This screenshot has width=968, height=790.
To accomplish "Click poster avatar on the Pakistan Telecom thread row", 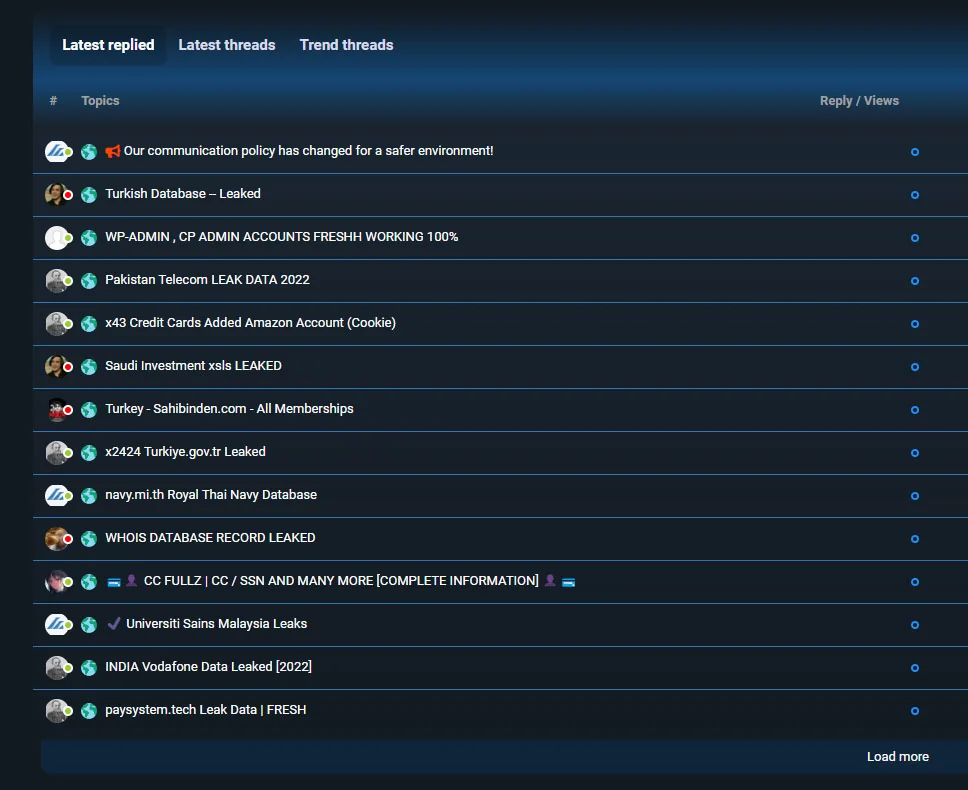I will coord(57,281).
